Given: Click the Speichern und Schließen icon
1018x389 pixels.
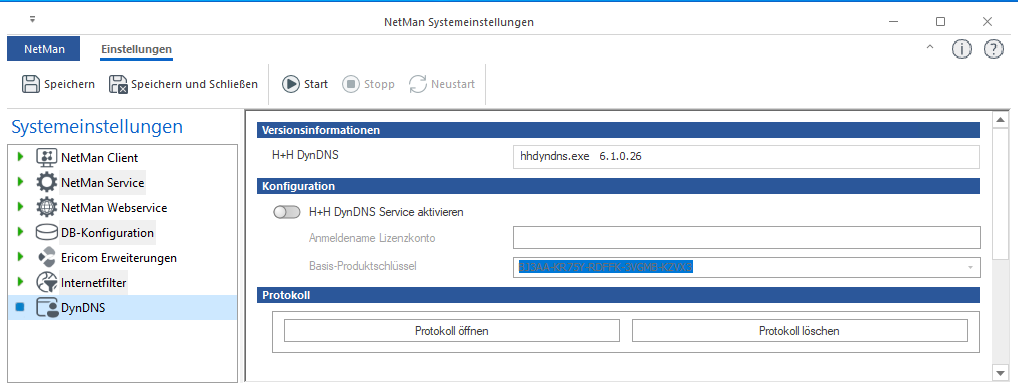Looking at the screenshot, I should [x=118, y=84].
